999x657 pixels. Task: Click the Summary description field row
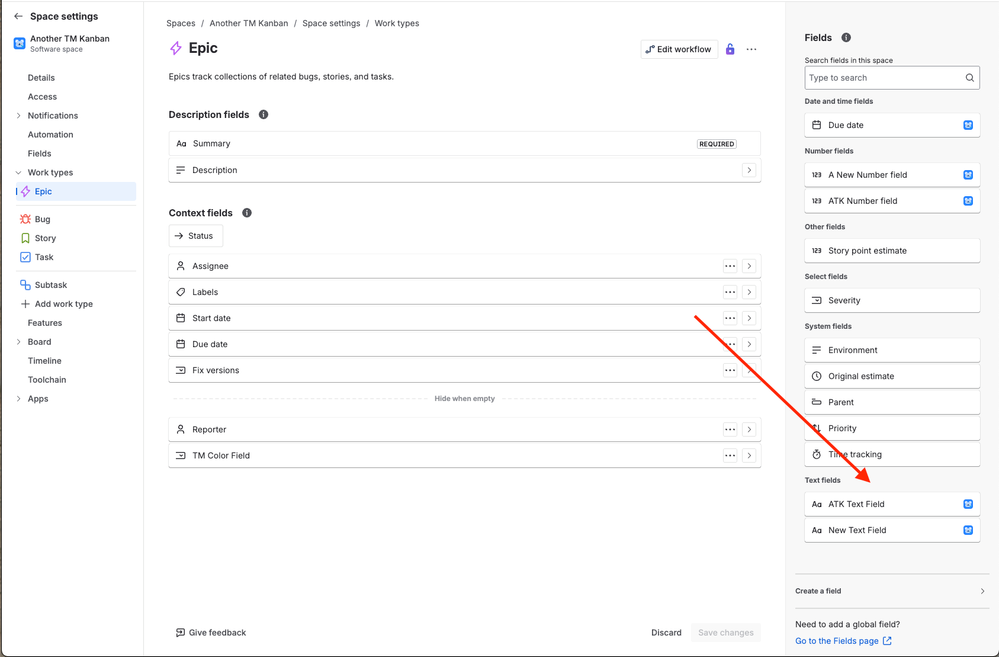point(464,143)
